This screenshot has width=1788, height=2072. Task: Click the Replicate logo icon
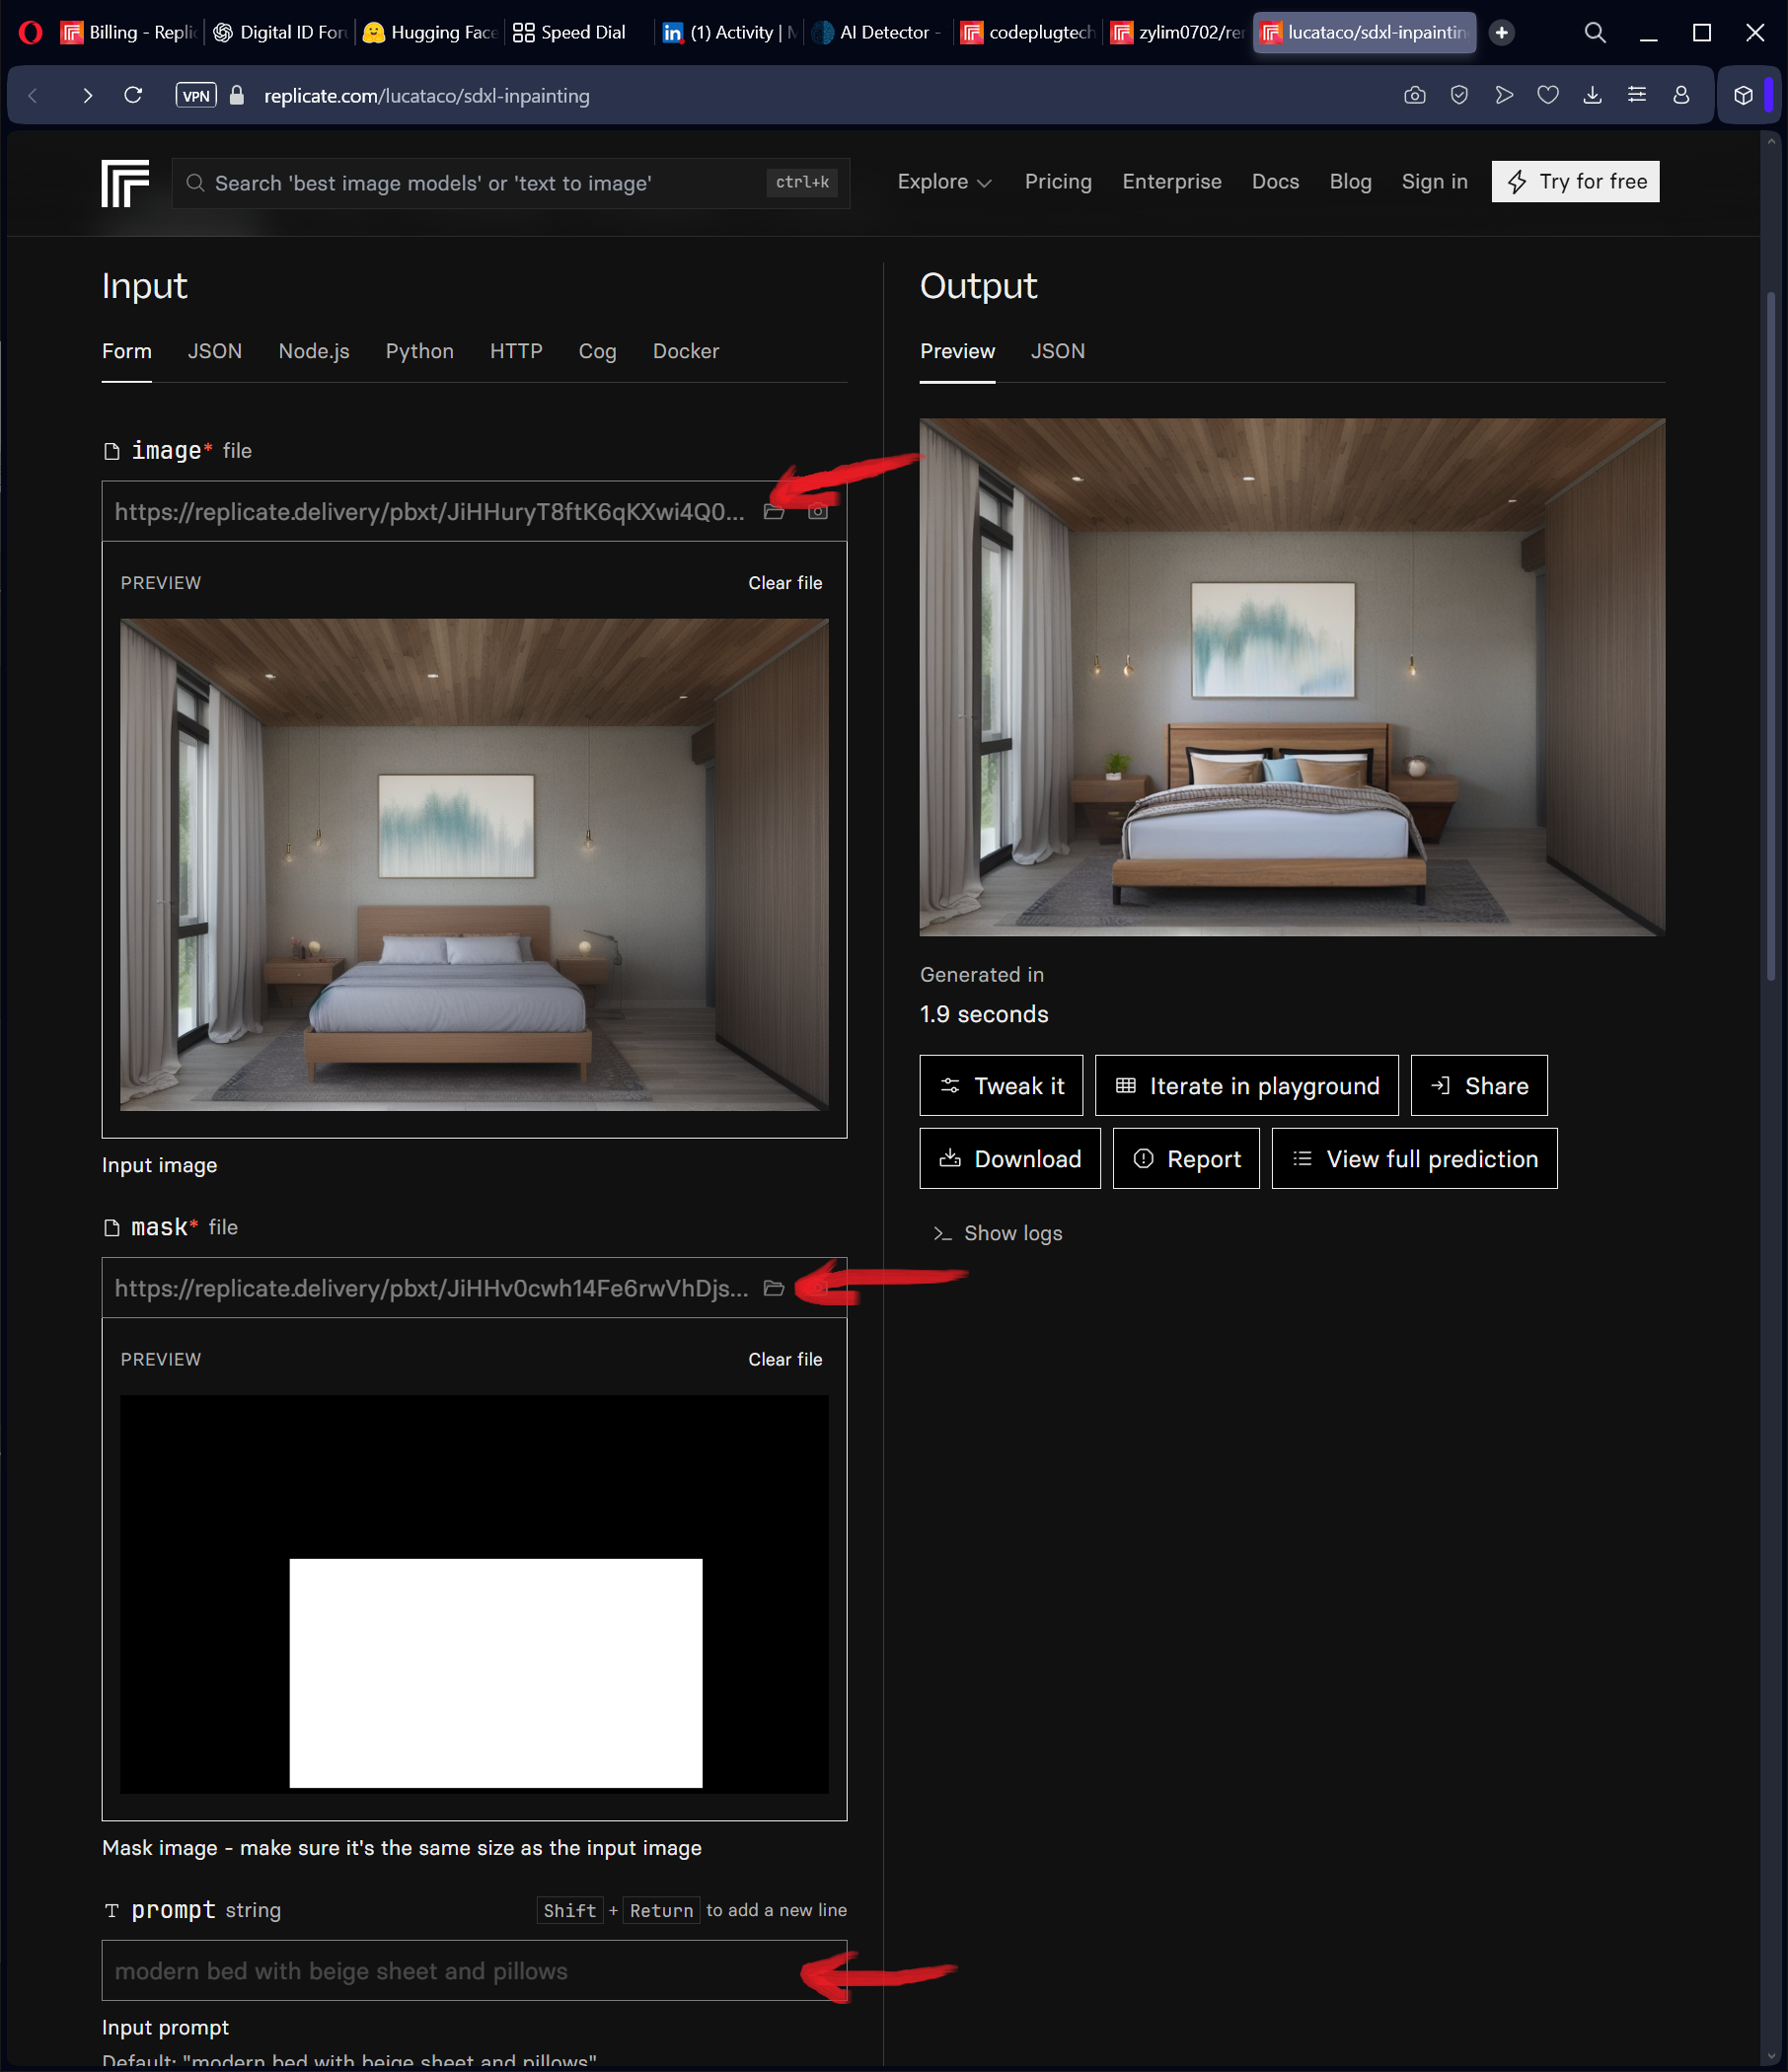tap(125, 183)
